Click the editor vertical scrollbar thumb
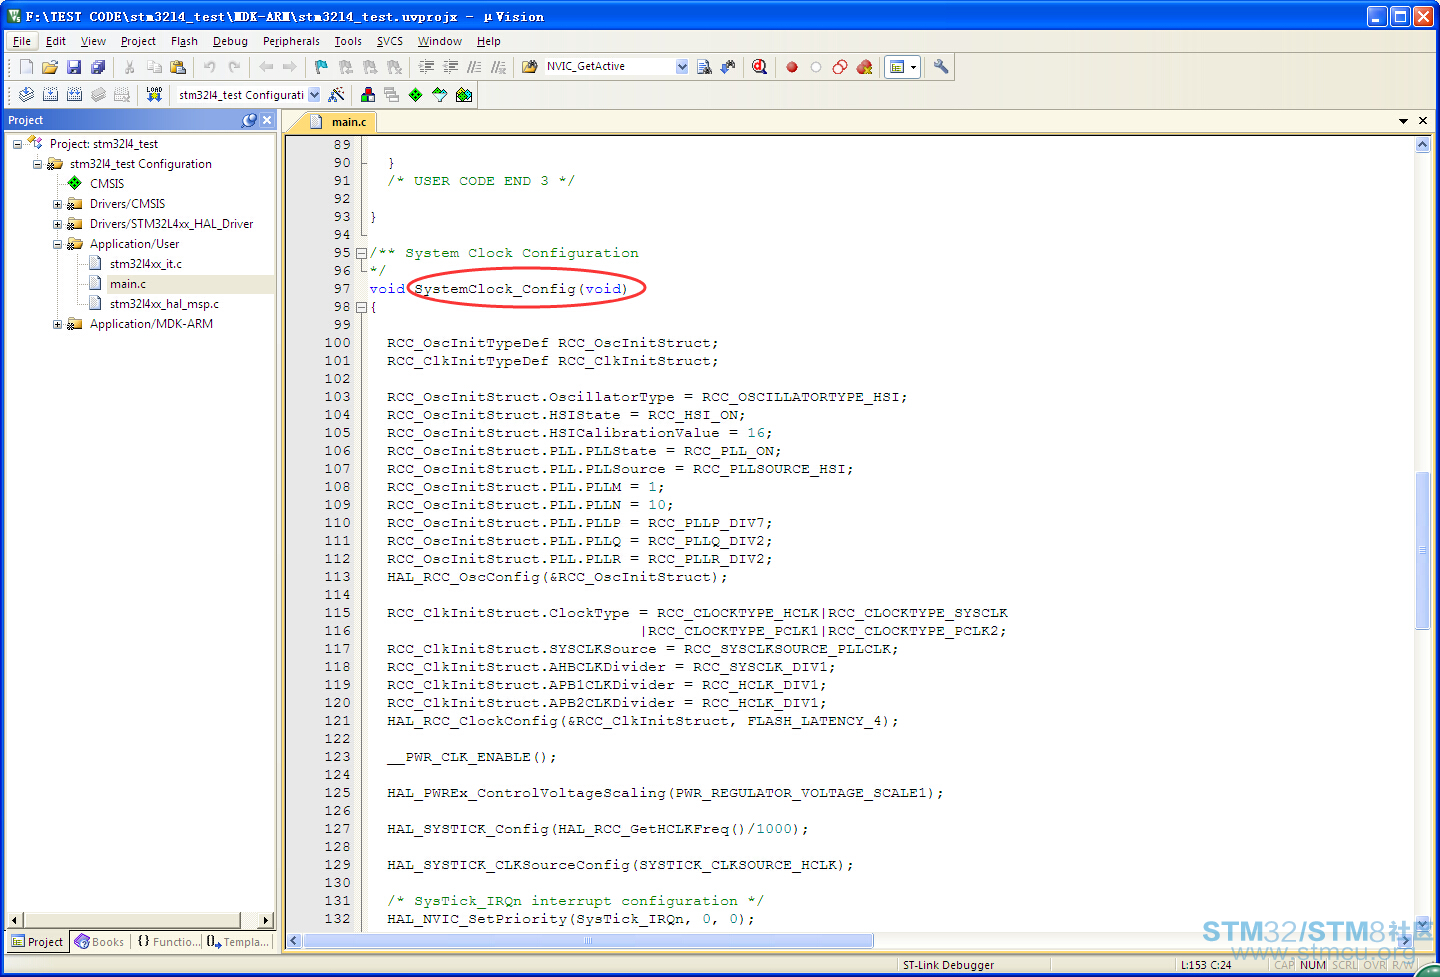1440x977 pixels. pyautogui.click(x=1422, y=550)
